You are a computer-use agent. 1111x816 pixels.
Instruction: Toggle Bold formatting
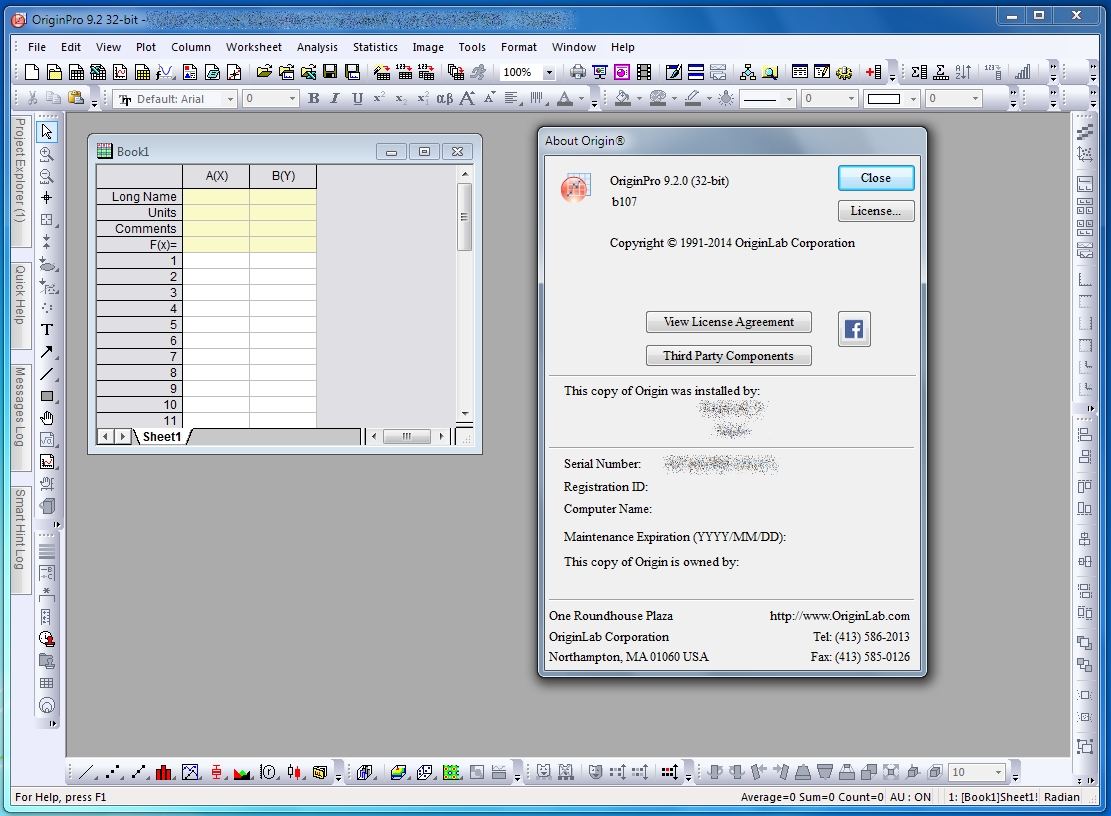point(313,98)
